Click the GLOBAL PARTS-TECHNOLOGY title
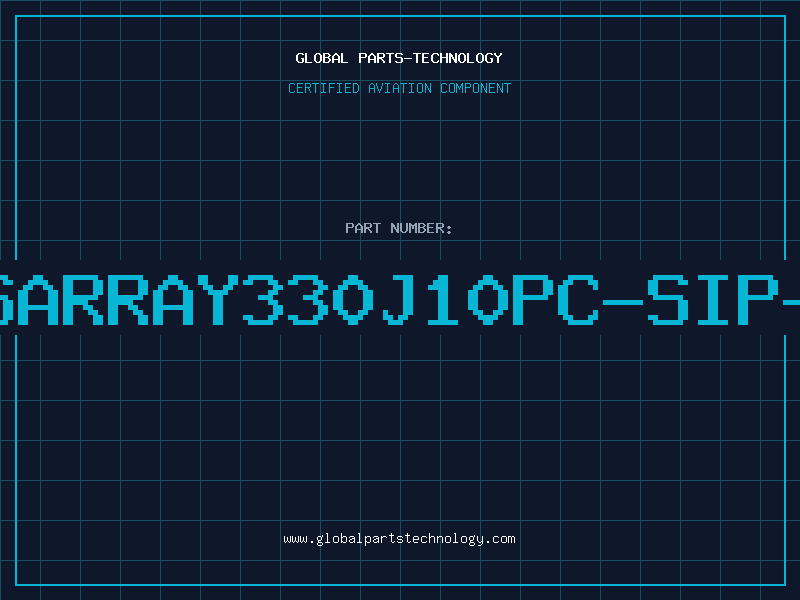 pos(399,58)
